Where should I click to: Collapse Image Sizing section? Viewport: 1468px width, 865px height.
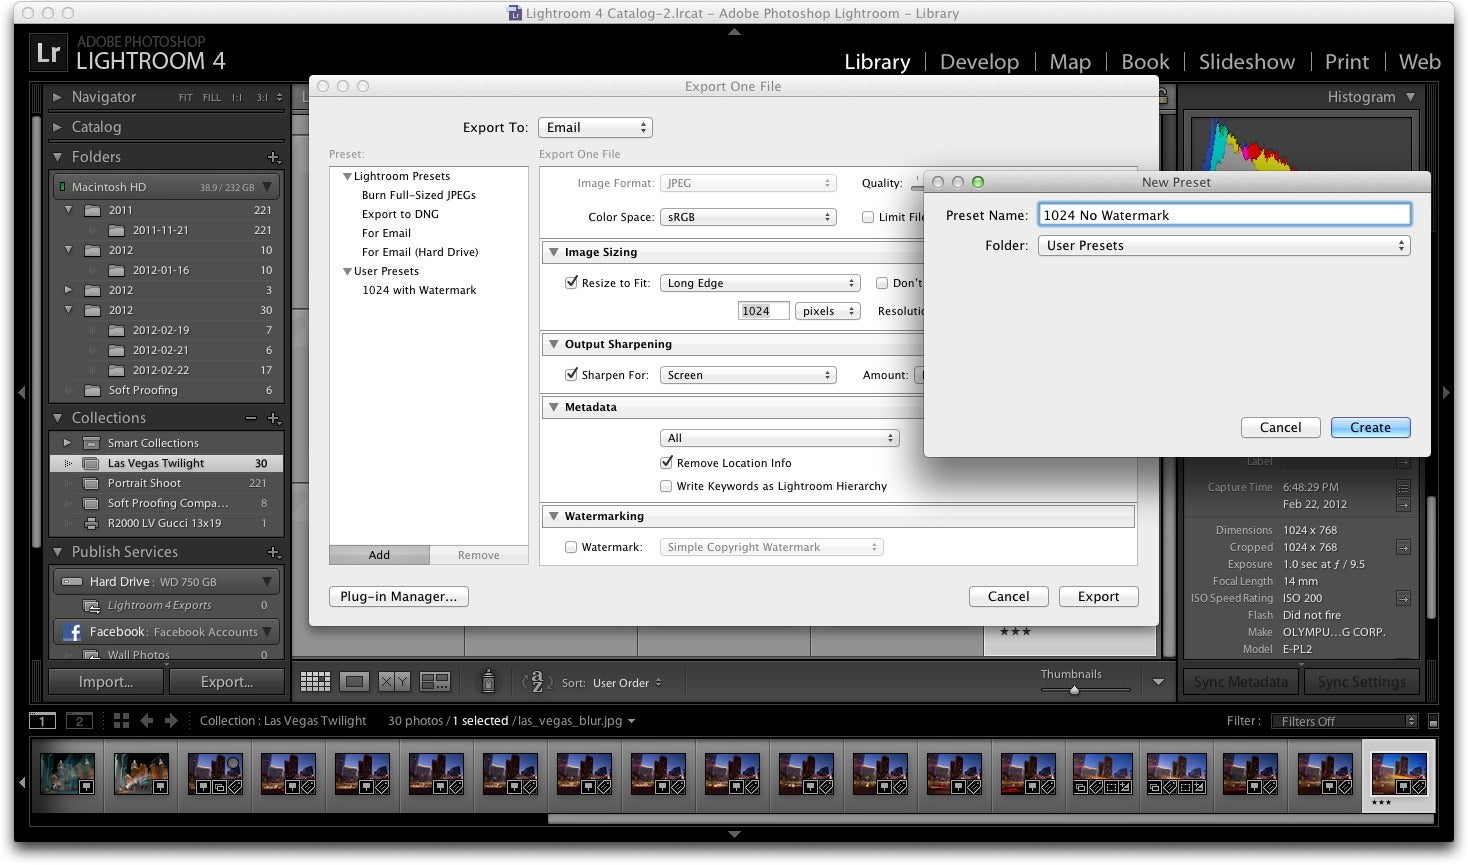tap(552, 252)
